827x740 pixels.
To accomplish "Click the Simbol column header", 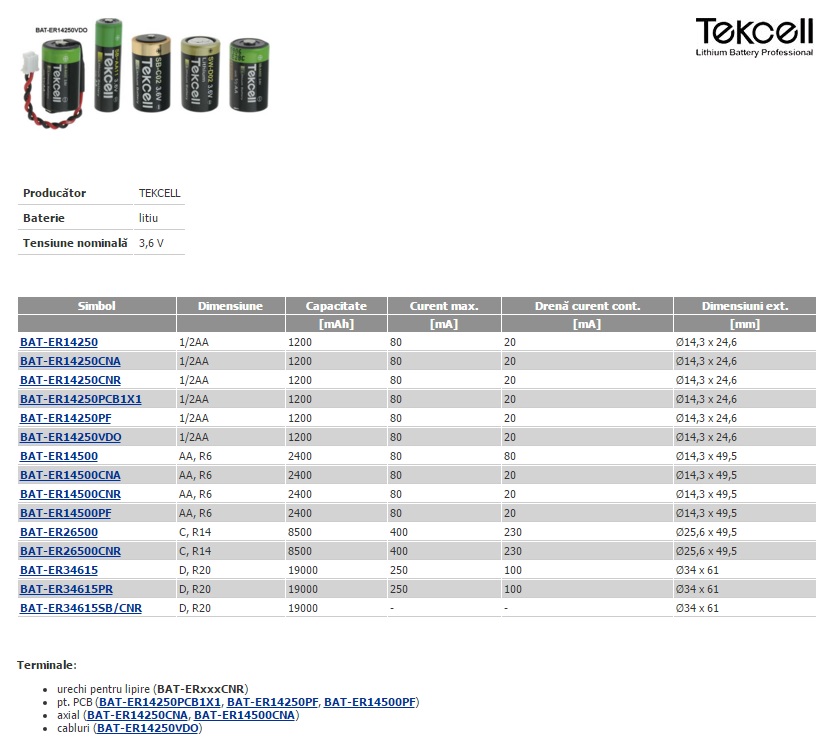I will click(x=97, y=306).
